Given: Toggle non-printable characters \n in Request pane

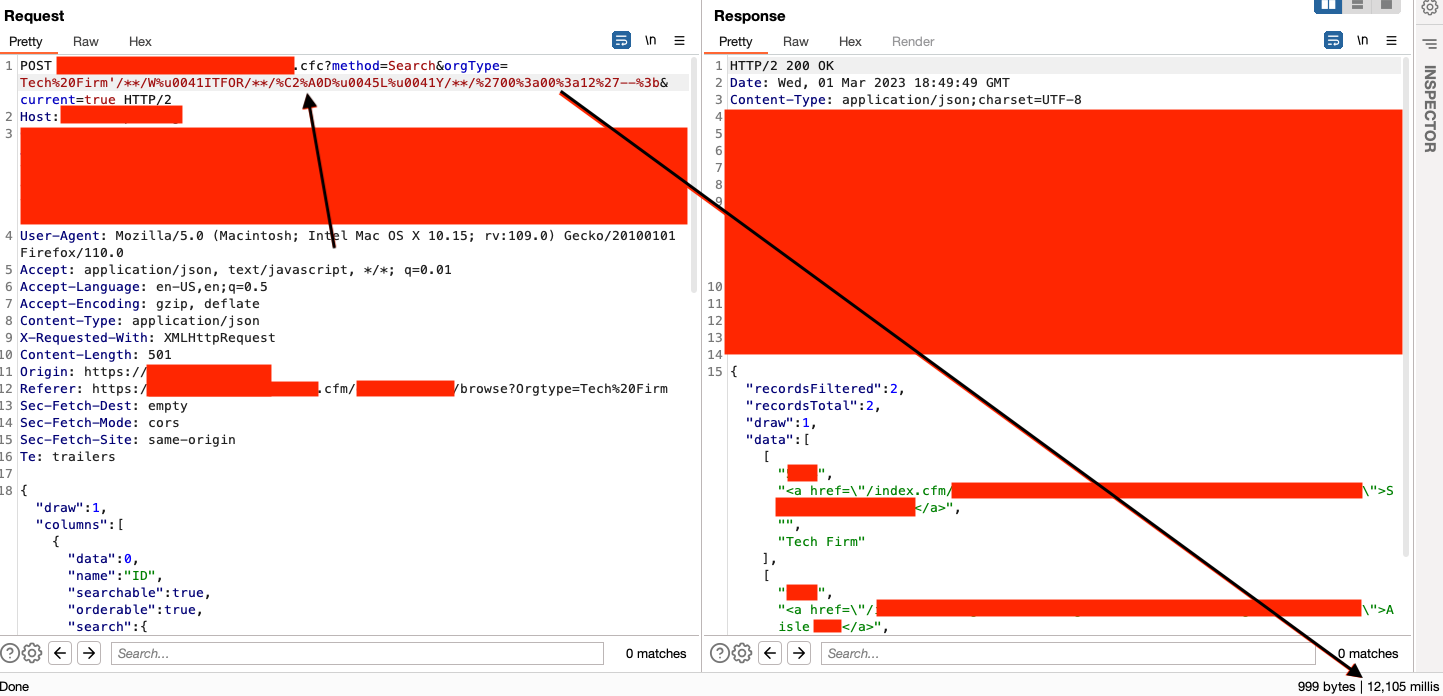Looking at the screenshot, I should 650,41.
